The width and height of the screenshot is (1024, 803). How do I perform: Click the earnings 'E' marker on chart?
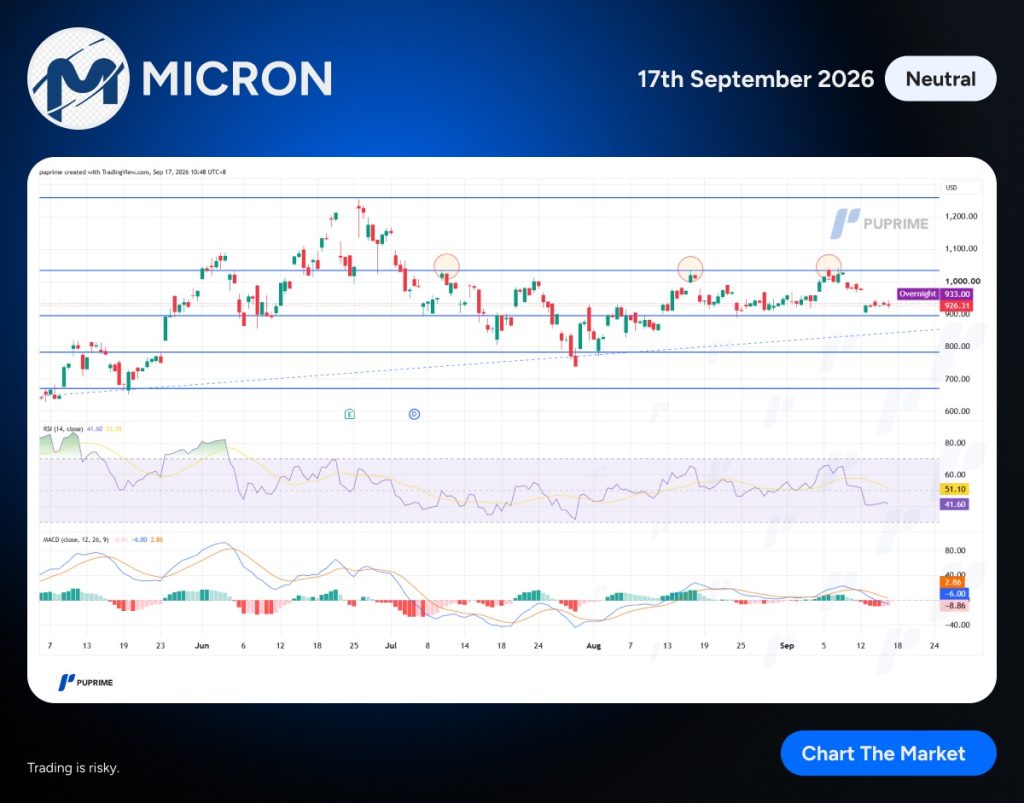point(349,414)
